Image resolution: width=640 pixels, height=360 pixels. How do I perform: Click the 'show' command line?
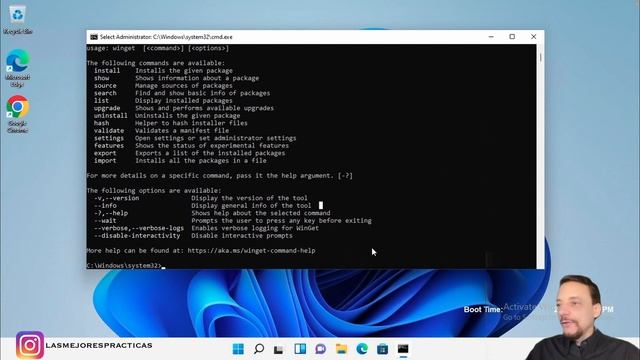[176, 78]
